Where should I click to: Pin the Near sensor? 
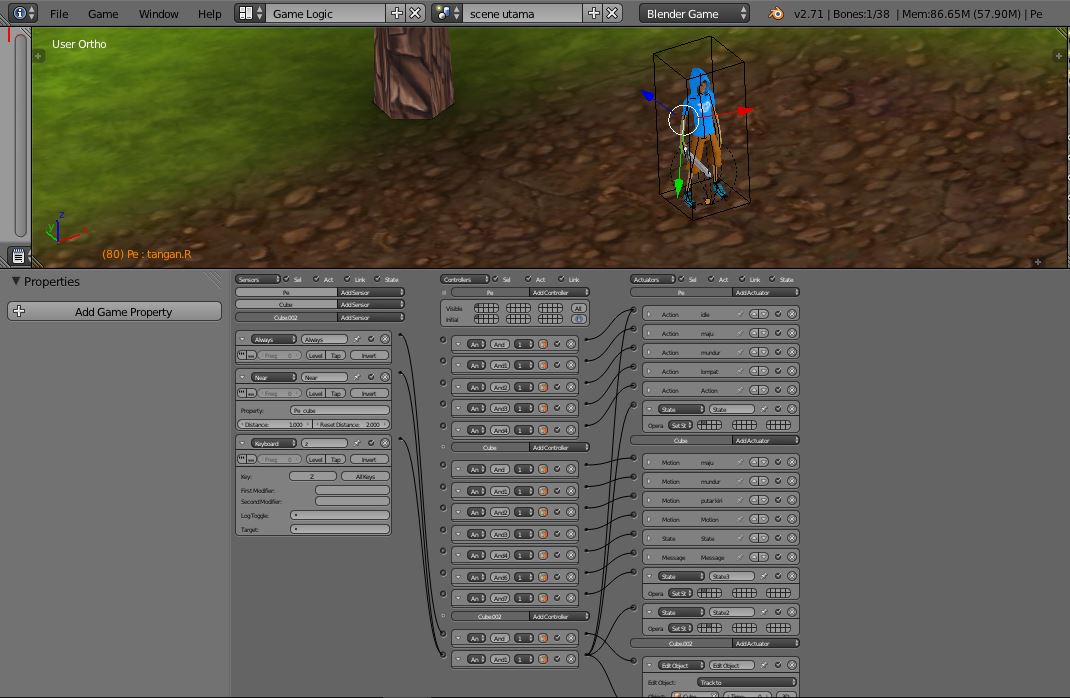[x=356, y=377]
